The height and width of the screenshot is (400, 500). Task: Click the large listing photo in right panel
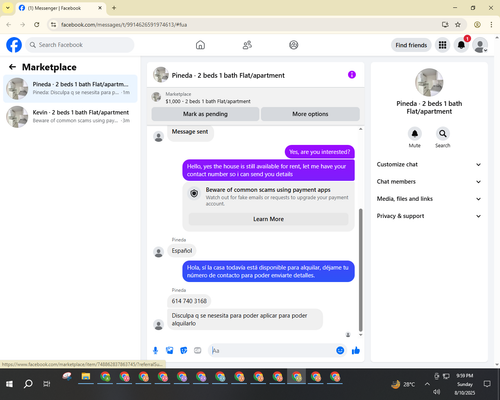coord(429,82)
